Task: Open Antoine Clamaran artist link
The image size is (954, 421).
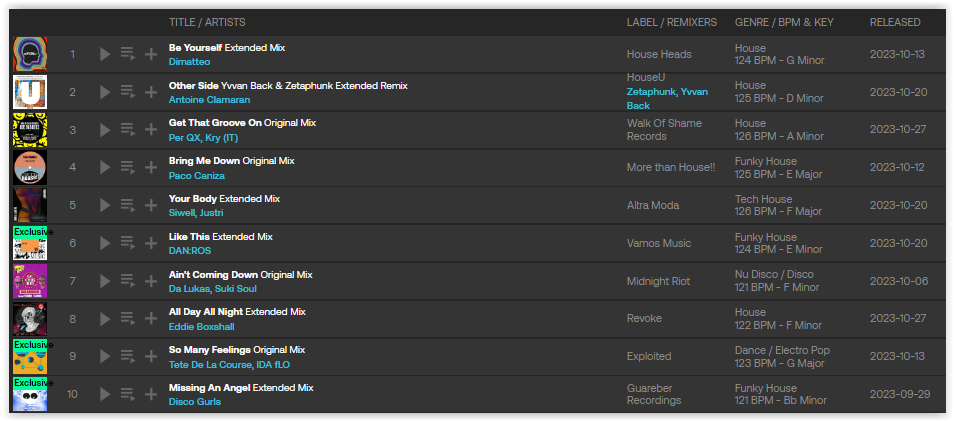Action: click(209, 100)
